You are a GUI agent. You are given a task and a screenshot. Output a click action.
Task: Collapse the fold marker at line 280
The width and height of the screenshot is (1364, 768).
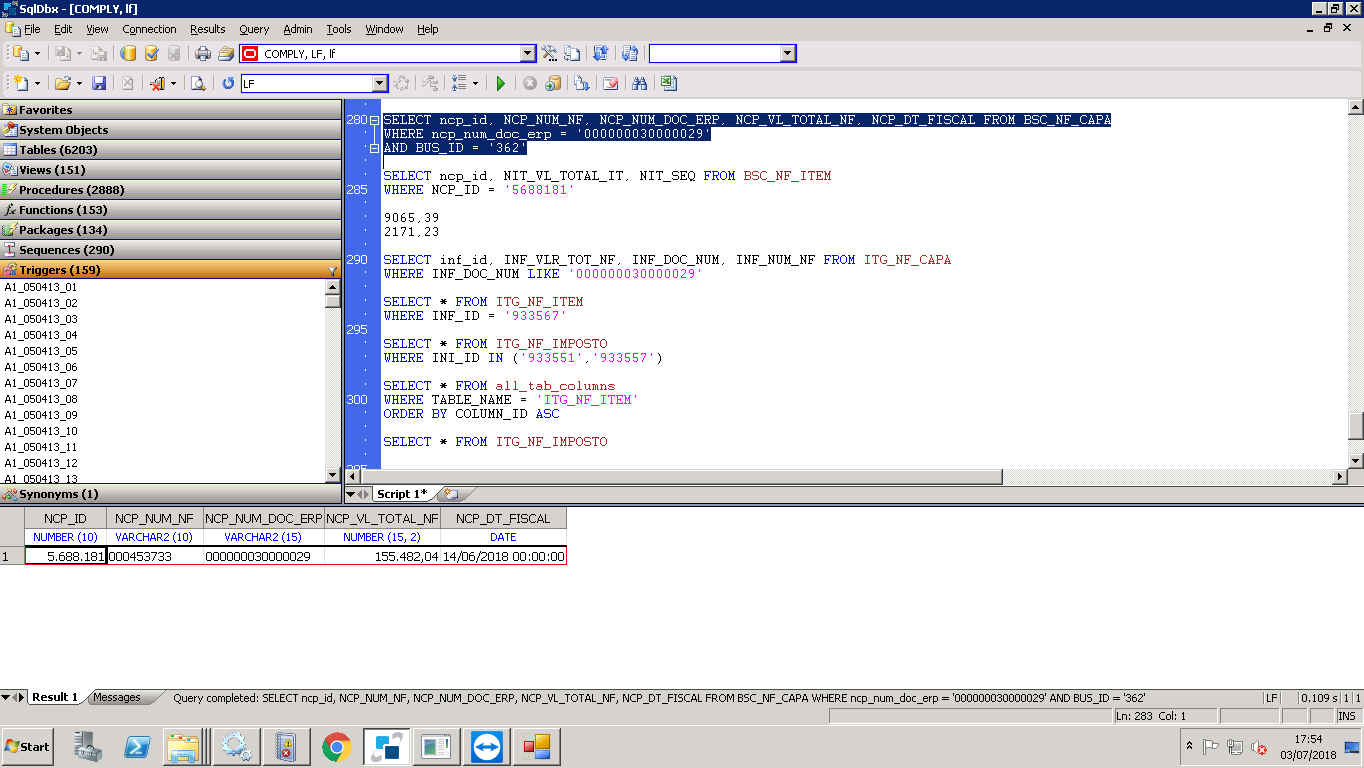(x=374, y=120)
